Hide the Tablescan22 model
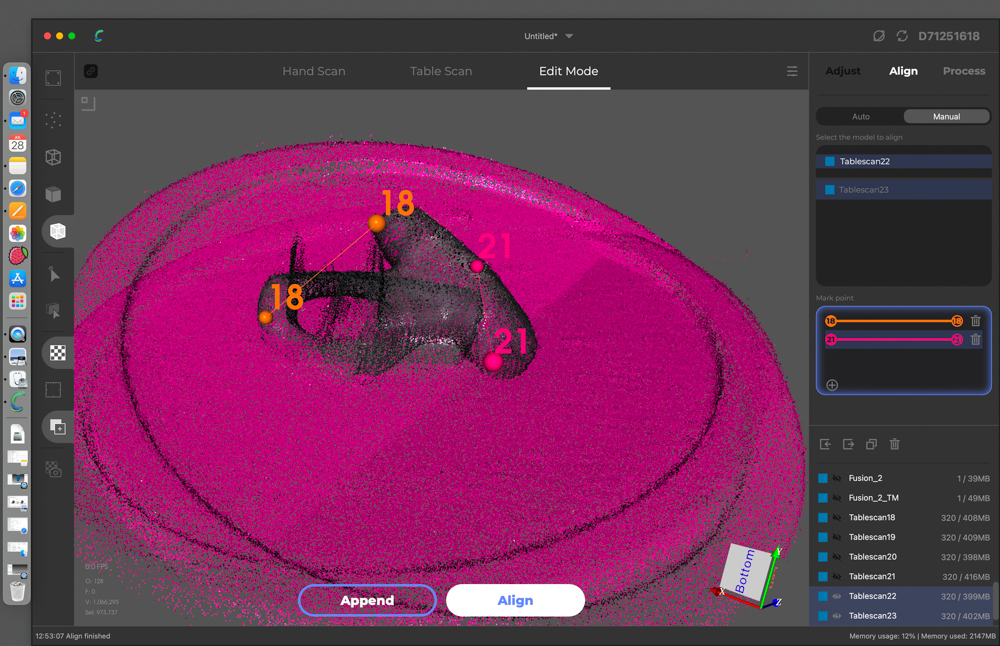1000x646 pixels. [837, 596]
